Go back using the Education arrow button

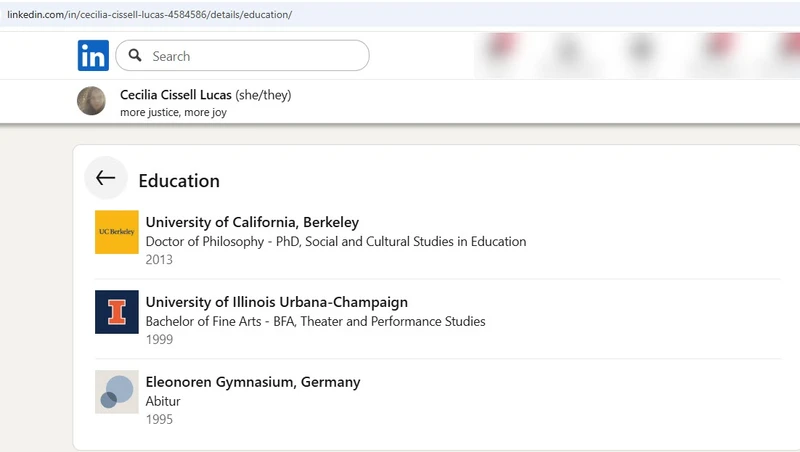coord(106,178)
